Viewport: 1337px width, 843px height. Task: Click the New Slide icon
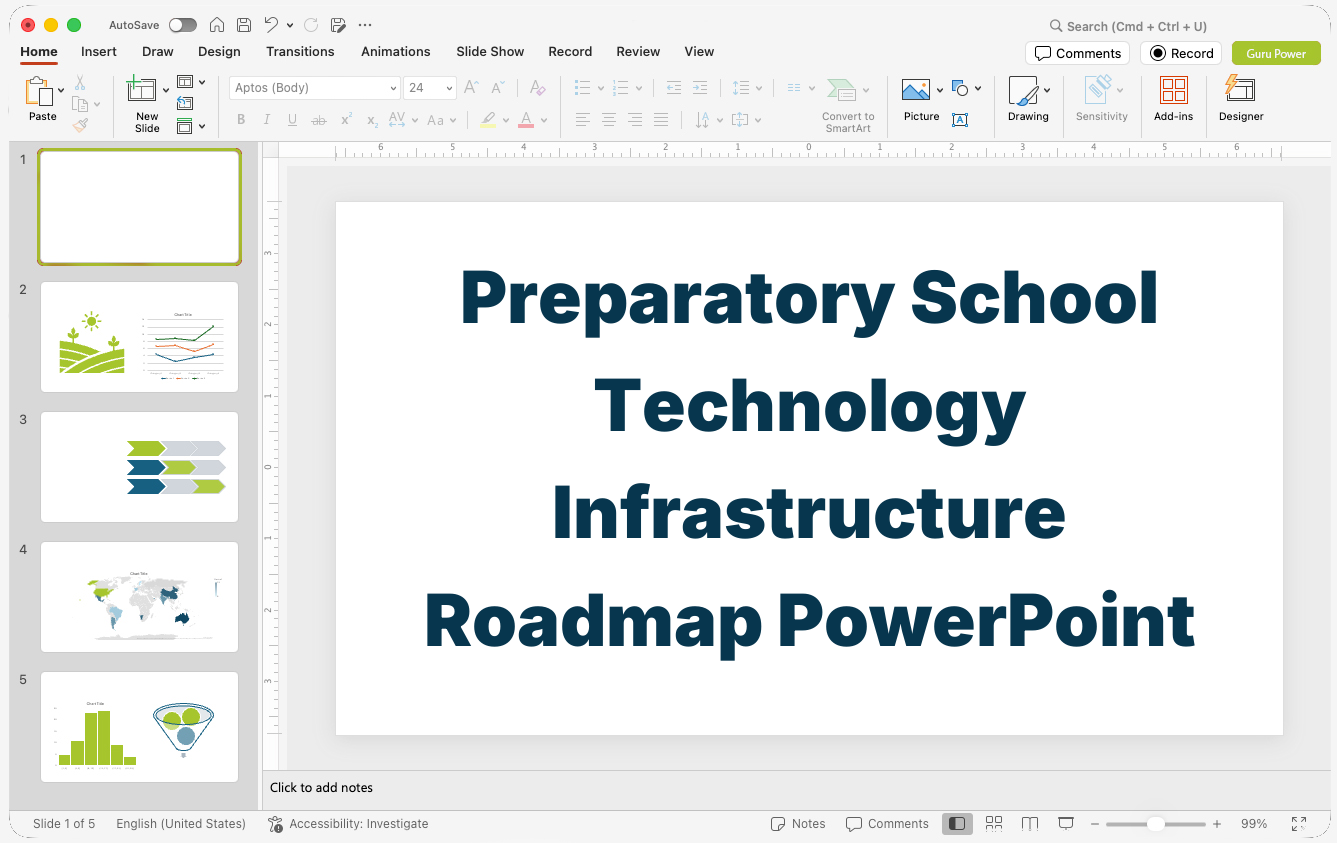(x=142, y=91)
